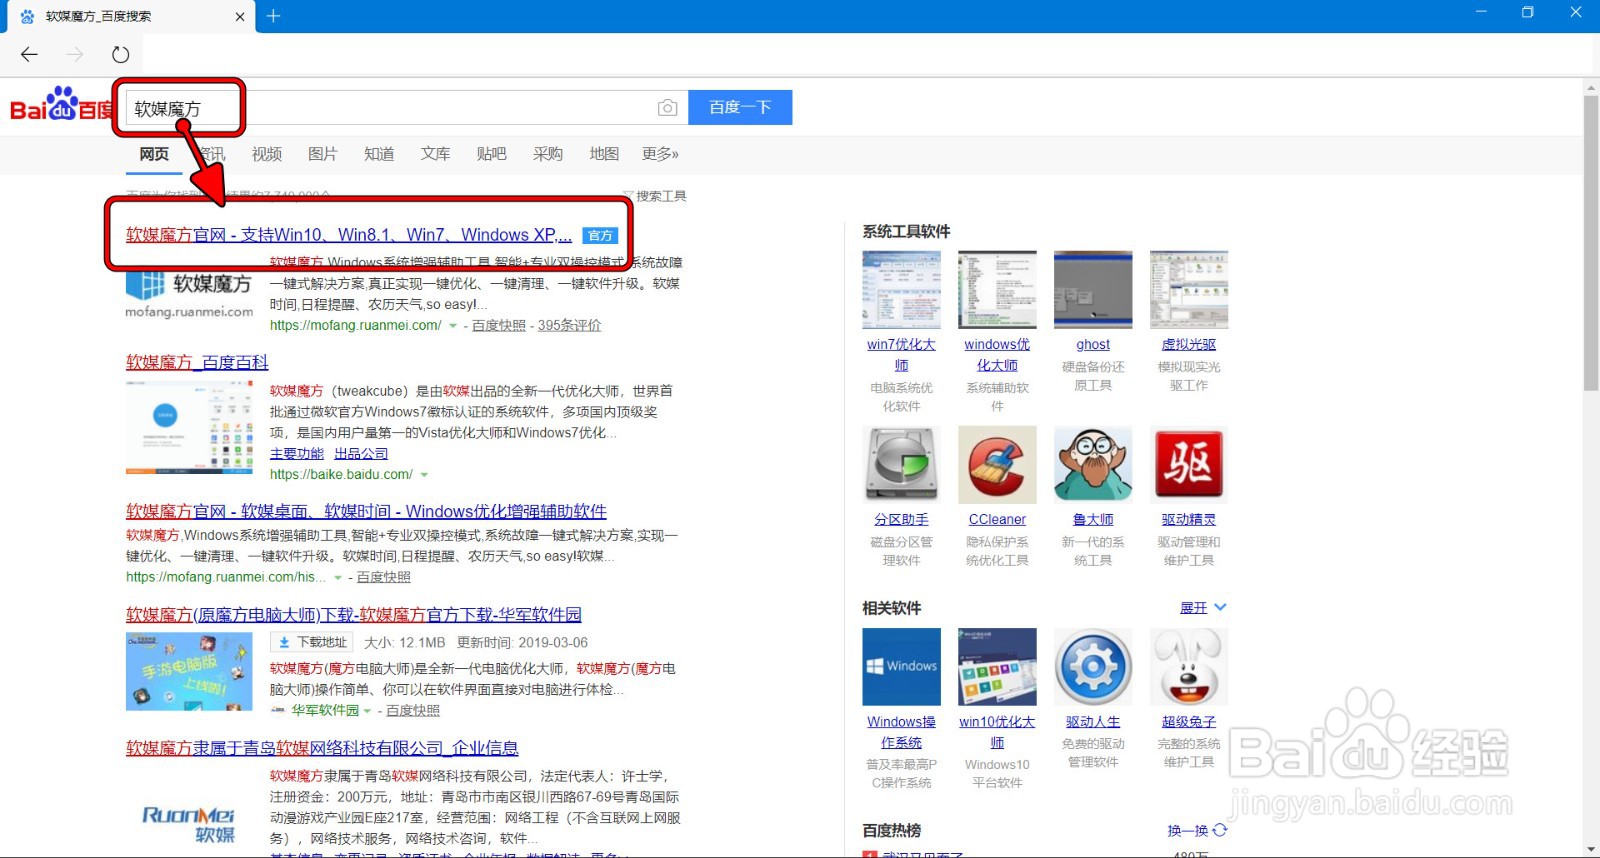
Task: Open the 百度百科 result thumbnail image
Action: [x=189, y=427]
